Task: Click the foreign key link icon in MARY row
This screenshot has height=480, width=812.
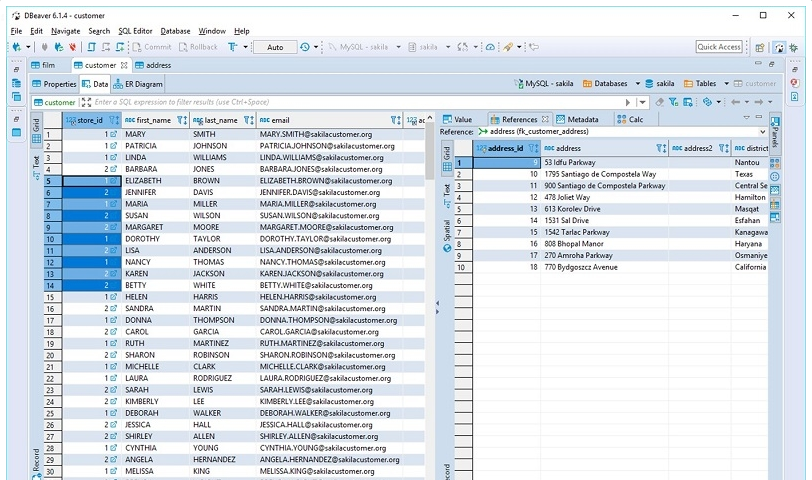Action: click(x=113, y=134)
